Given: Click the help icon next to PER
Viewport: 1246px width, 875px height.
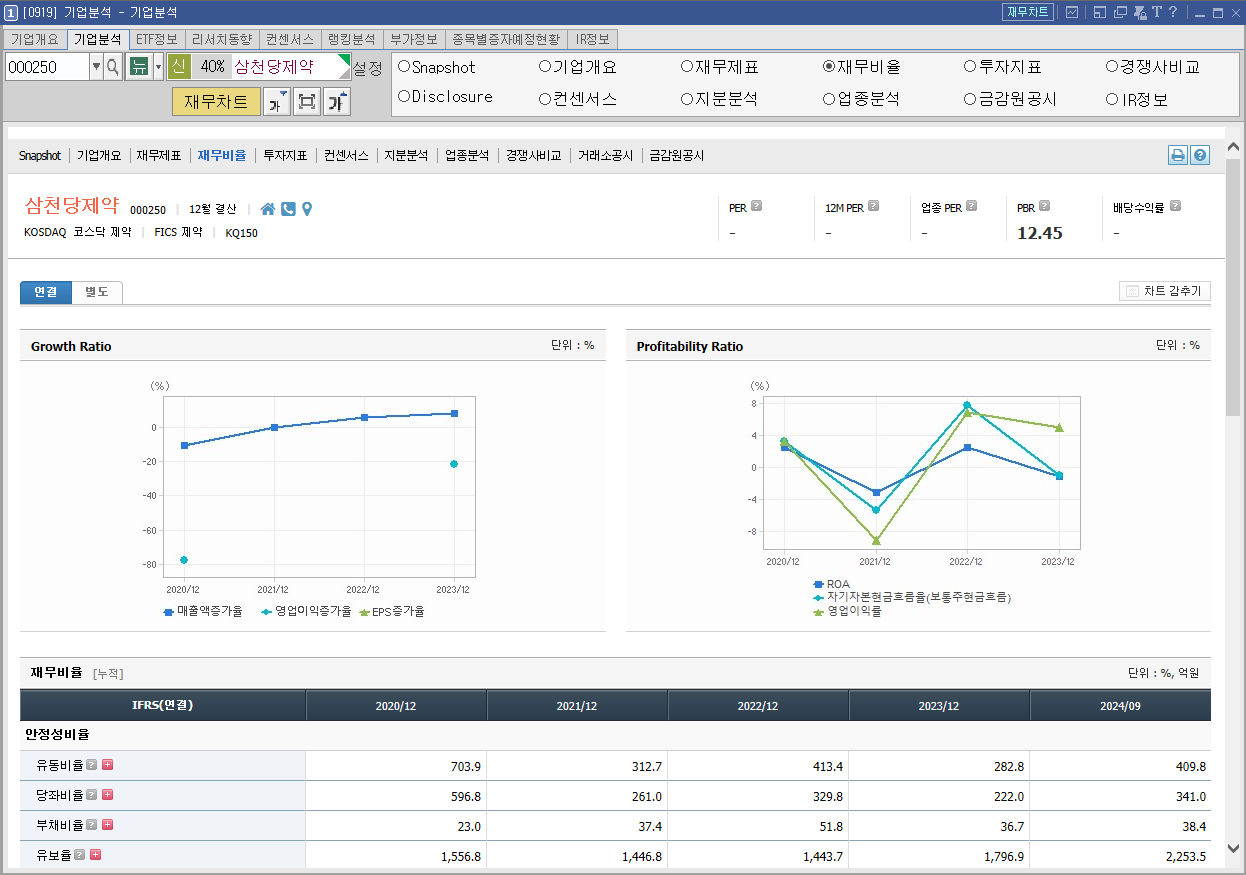Looking at the screenshot, I should pyautogui.click(x=756, y=207).
